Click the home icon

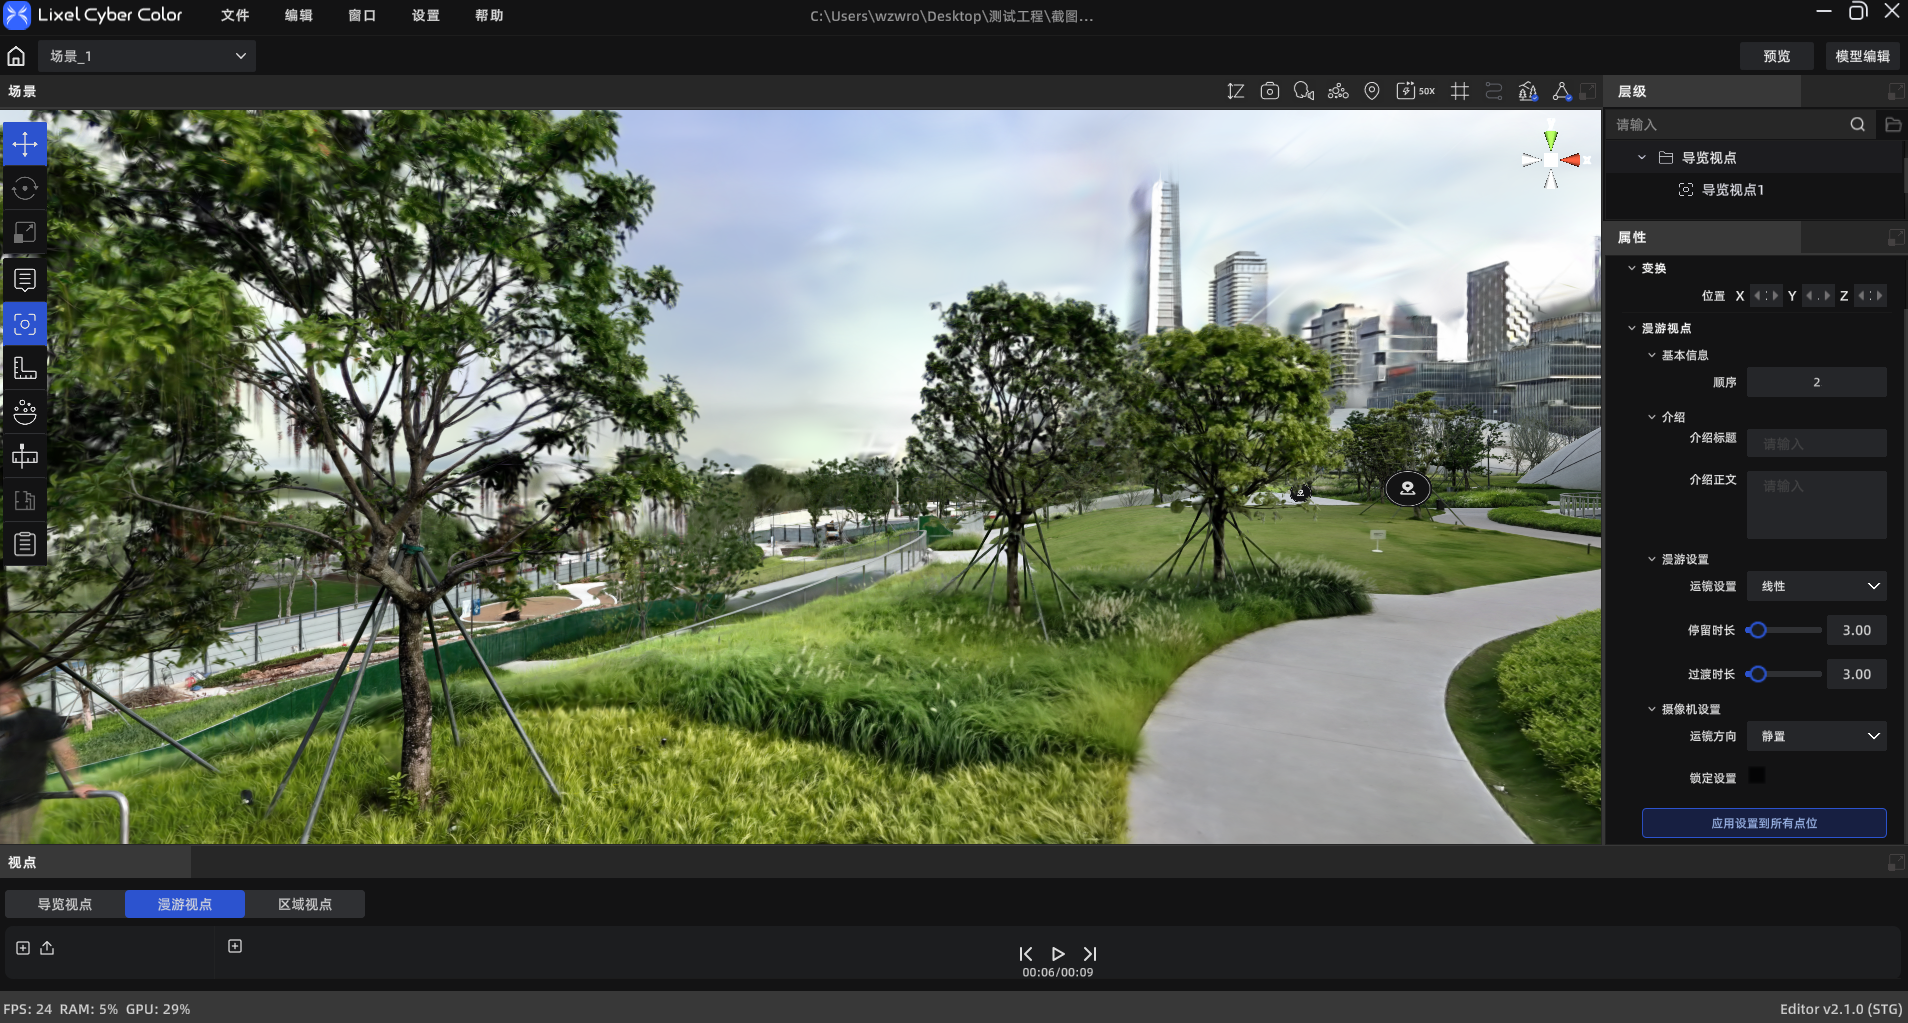tap(16, 56)
